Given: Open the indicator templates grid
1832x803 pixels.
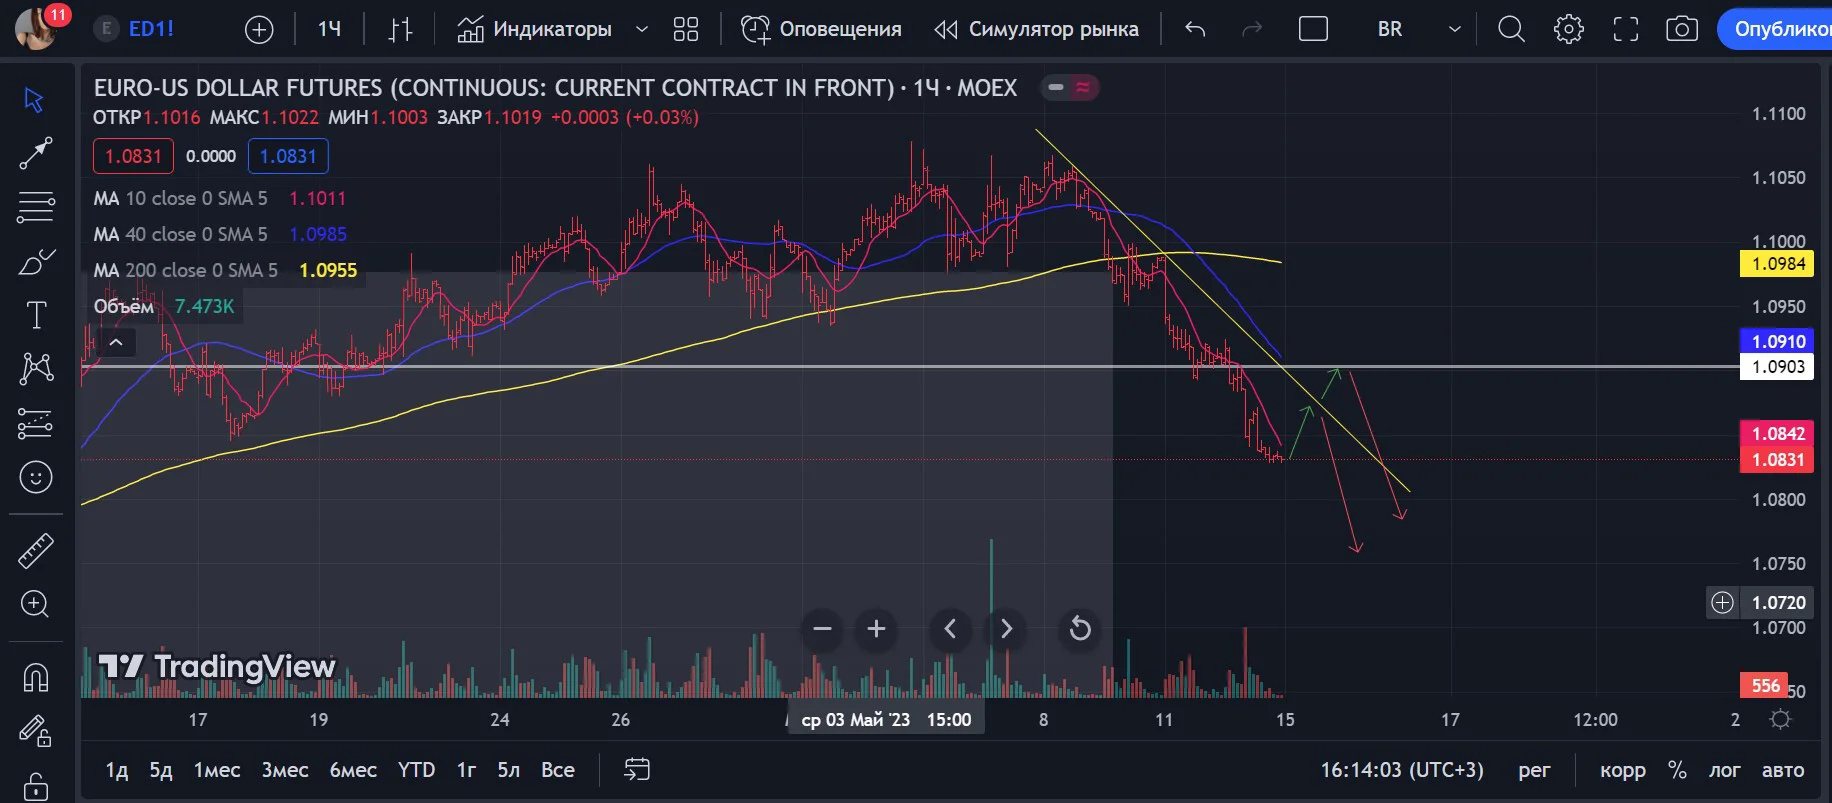Looking at the screenshot, I should 686,30.
